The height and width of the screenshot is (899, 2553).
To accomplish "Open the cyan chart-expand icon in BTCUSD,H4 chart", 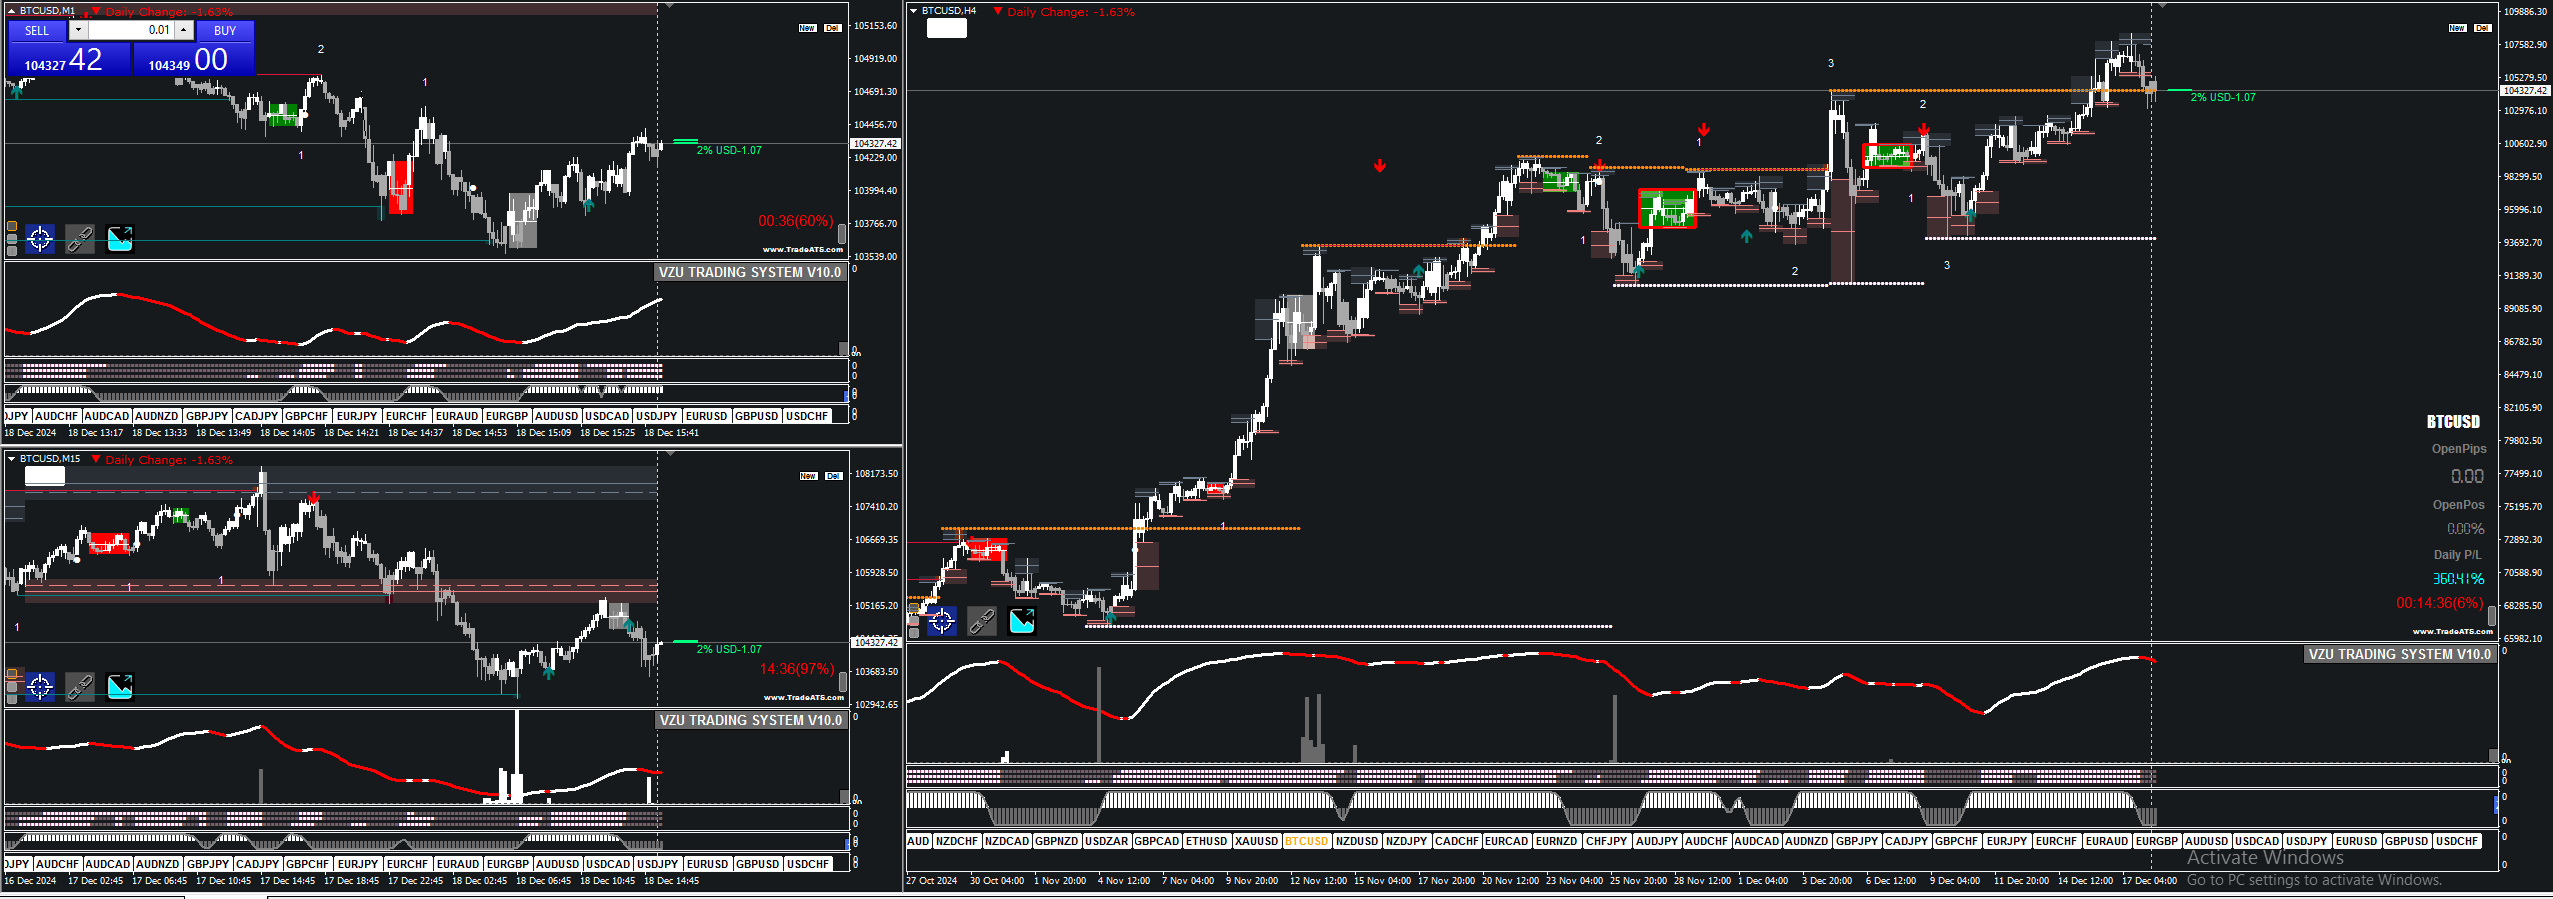I will (x=1022, y=621).
